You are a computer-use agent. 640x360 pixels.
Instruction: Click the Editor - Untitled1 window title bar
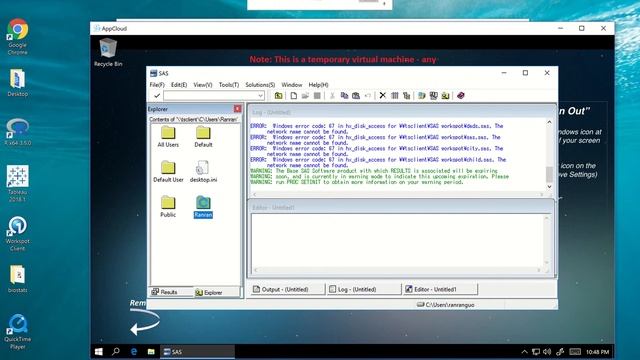coord(402,207)
